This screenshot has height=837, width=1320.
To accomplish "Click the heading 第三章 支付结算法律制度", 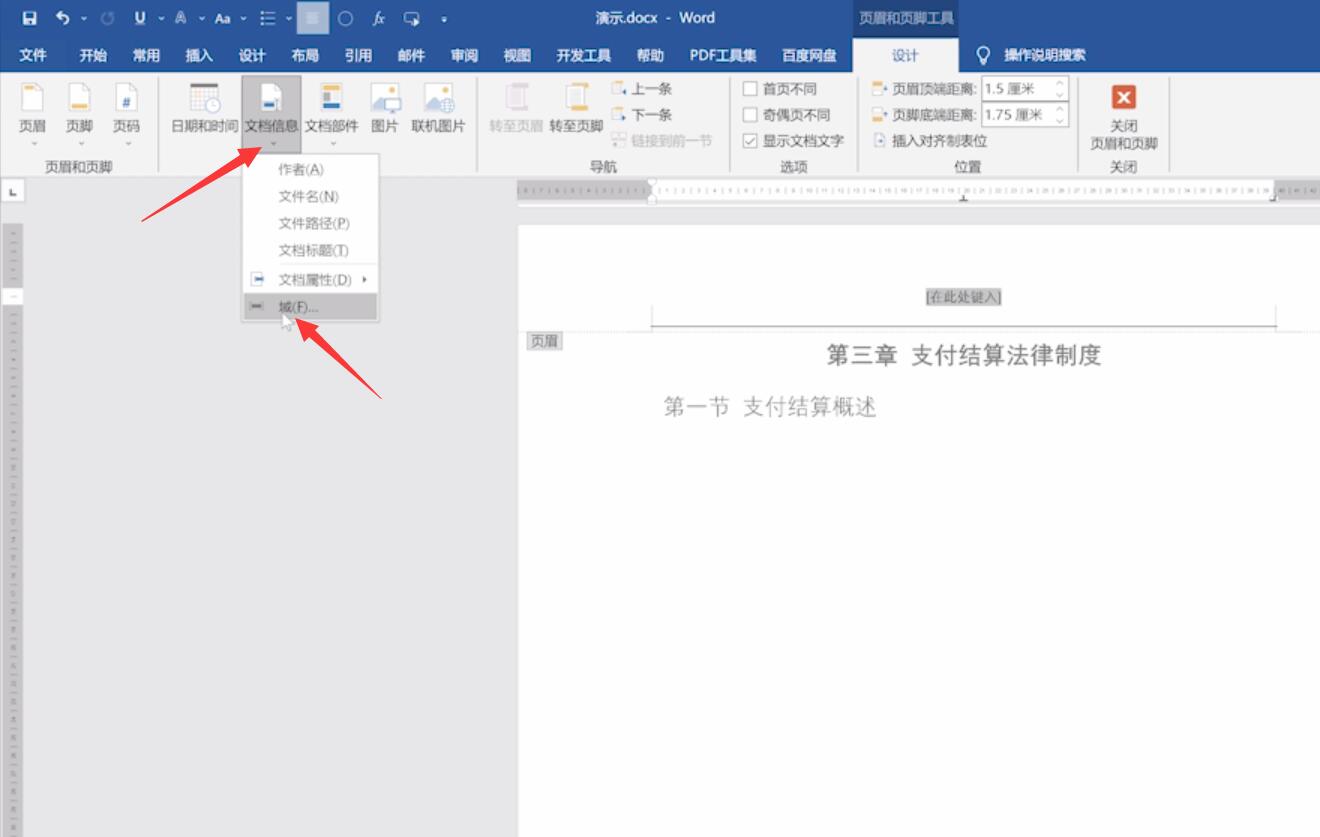I will [963, 355].
